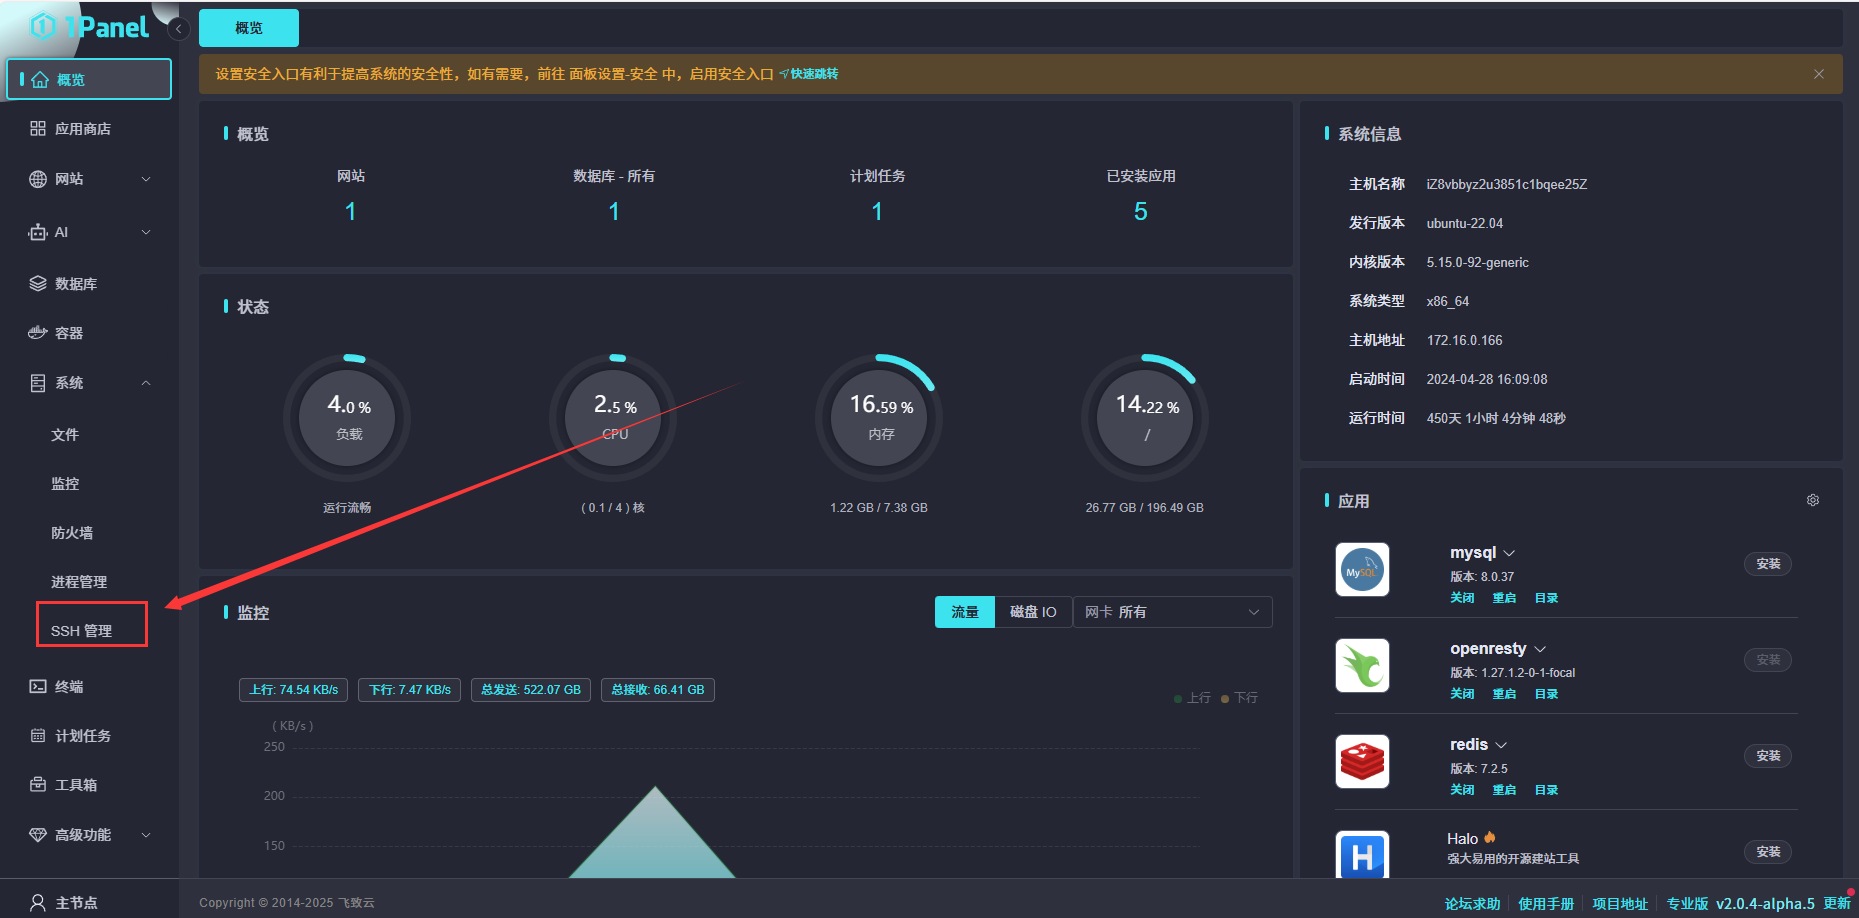Select SSH 管理 in the sidebar
1859x918 pixels.
click(82, 631)
